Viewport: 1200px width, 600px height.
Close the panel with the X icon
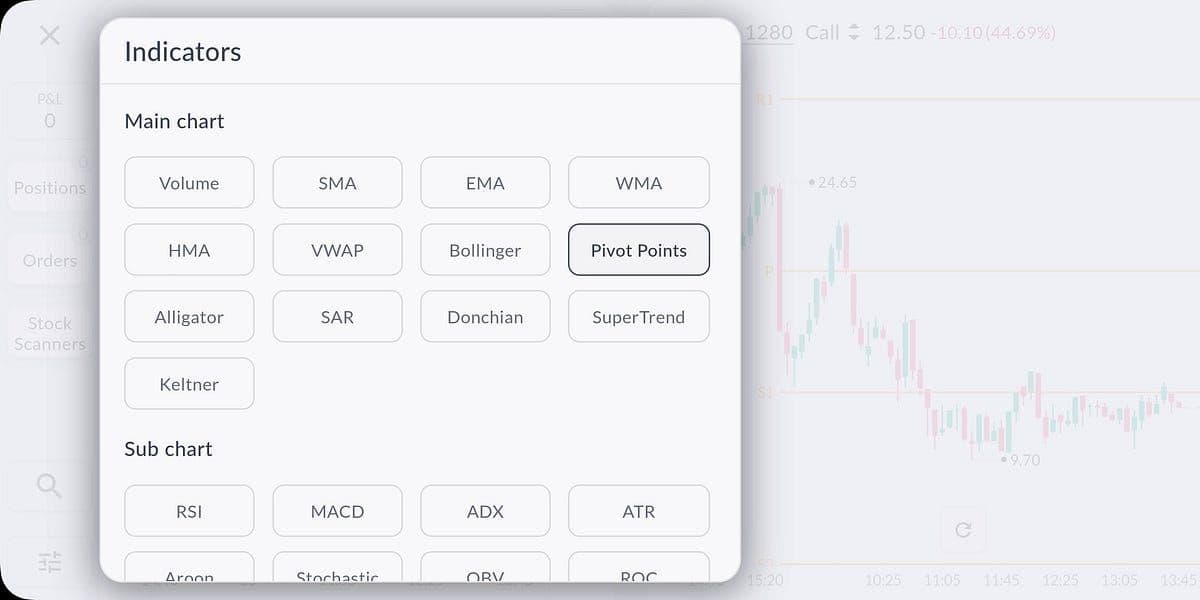coord(49,36)
